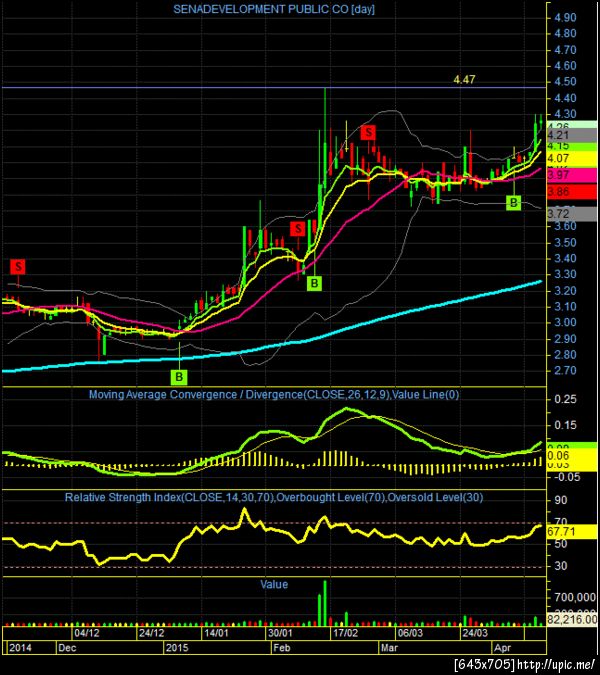Select the Relative Strength Index header
600x675 pixels.
coord(274,497)
